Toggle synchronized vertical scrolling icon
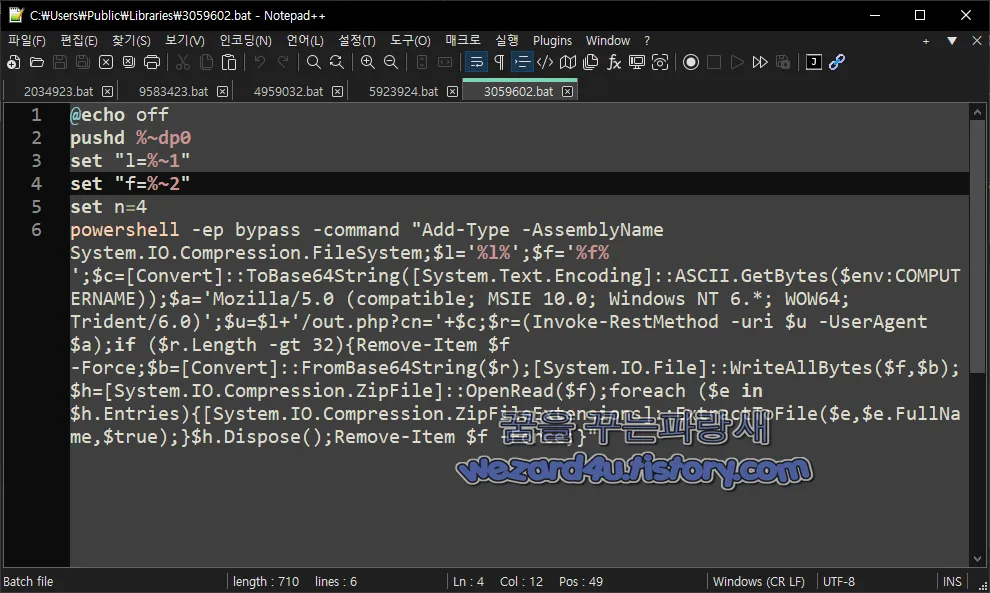This screenshot has width=990, height=593. tap(422, 62)
